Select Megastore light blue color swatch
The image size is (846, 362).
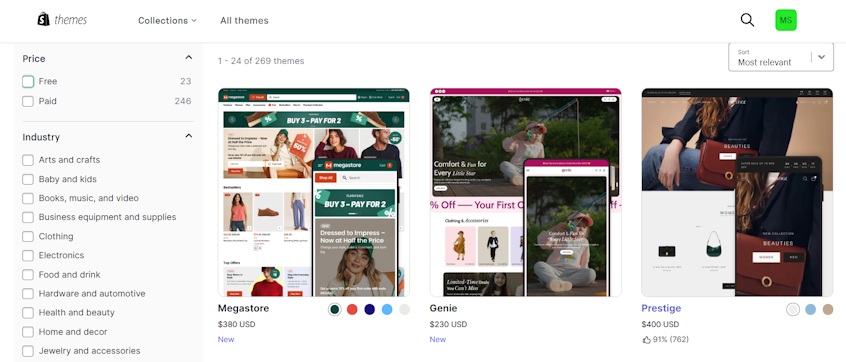(x=387, y=310)
